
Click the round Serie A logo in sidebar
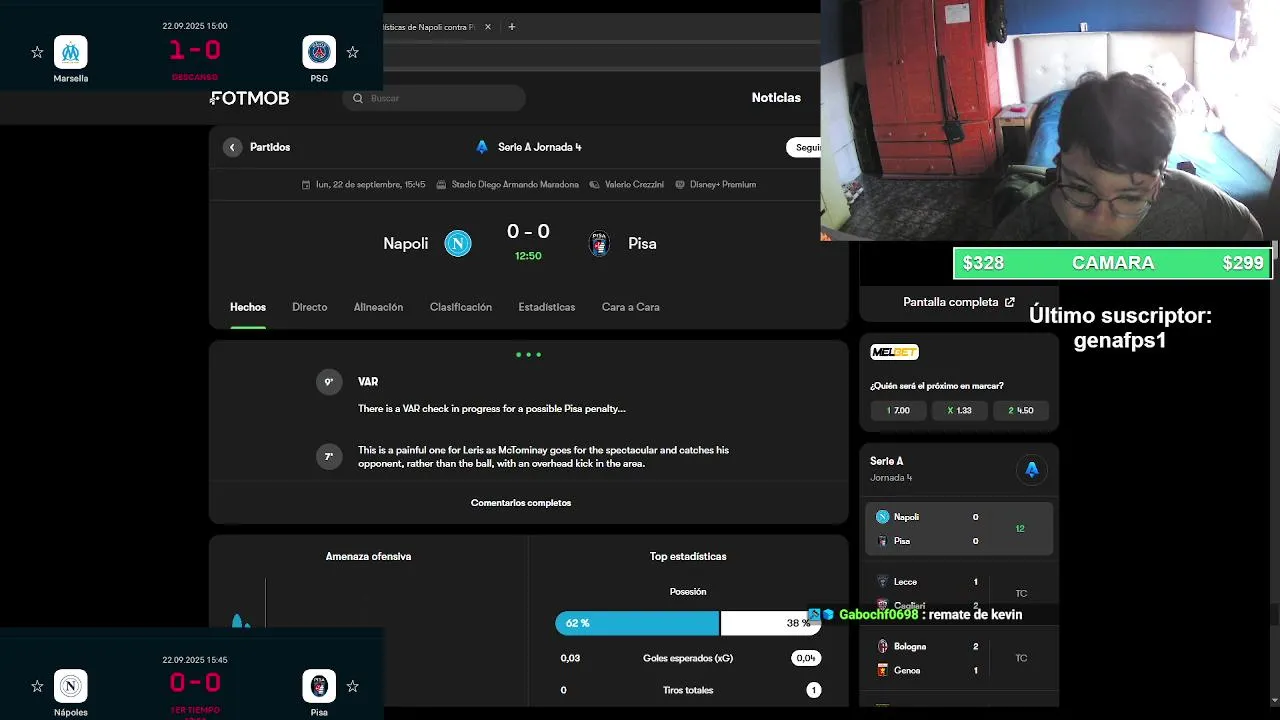[1032, 469]
